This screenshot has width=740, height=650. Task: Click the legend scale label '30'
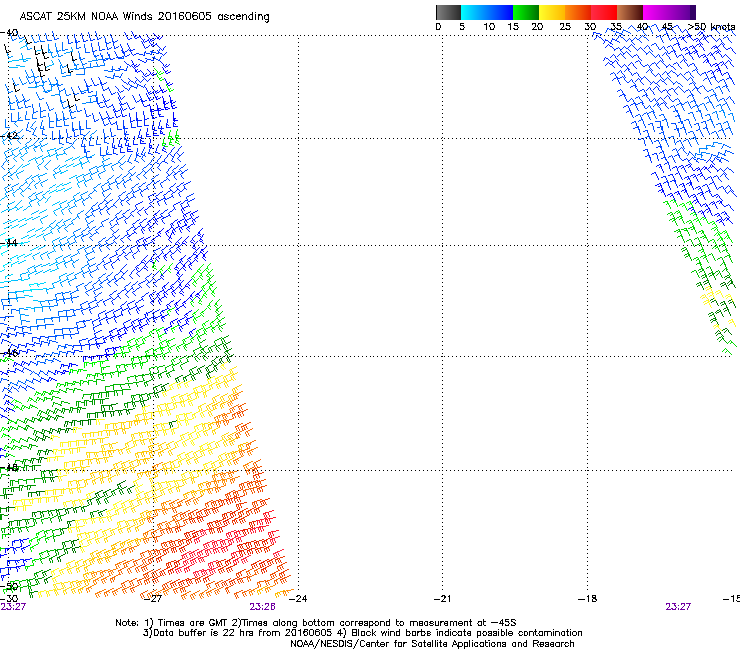click(x=590, y=27)
